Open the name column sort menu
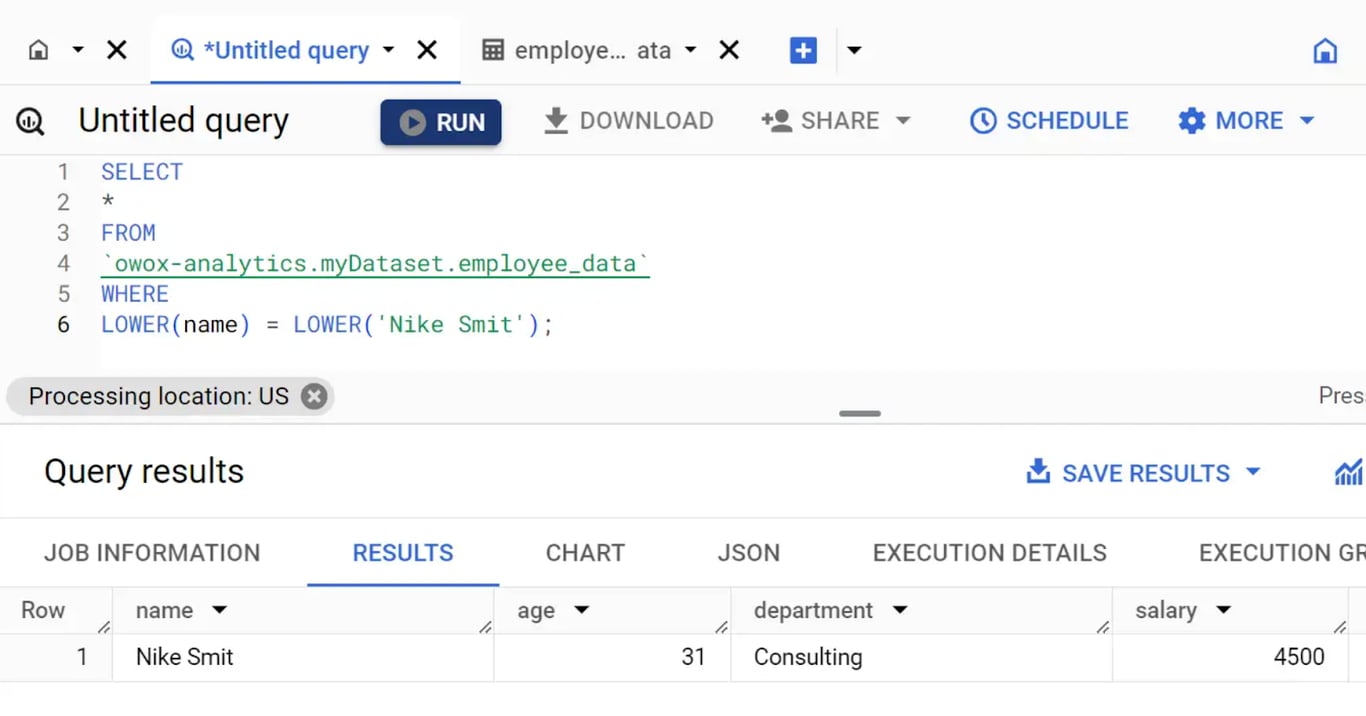Image resolution: width=1366 pixels, height=716 pixels. (220, 610)
